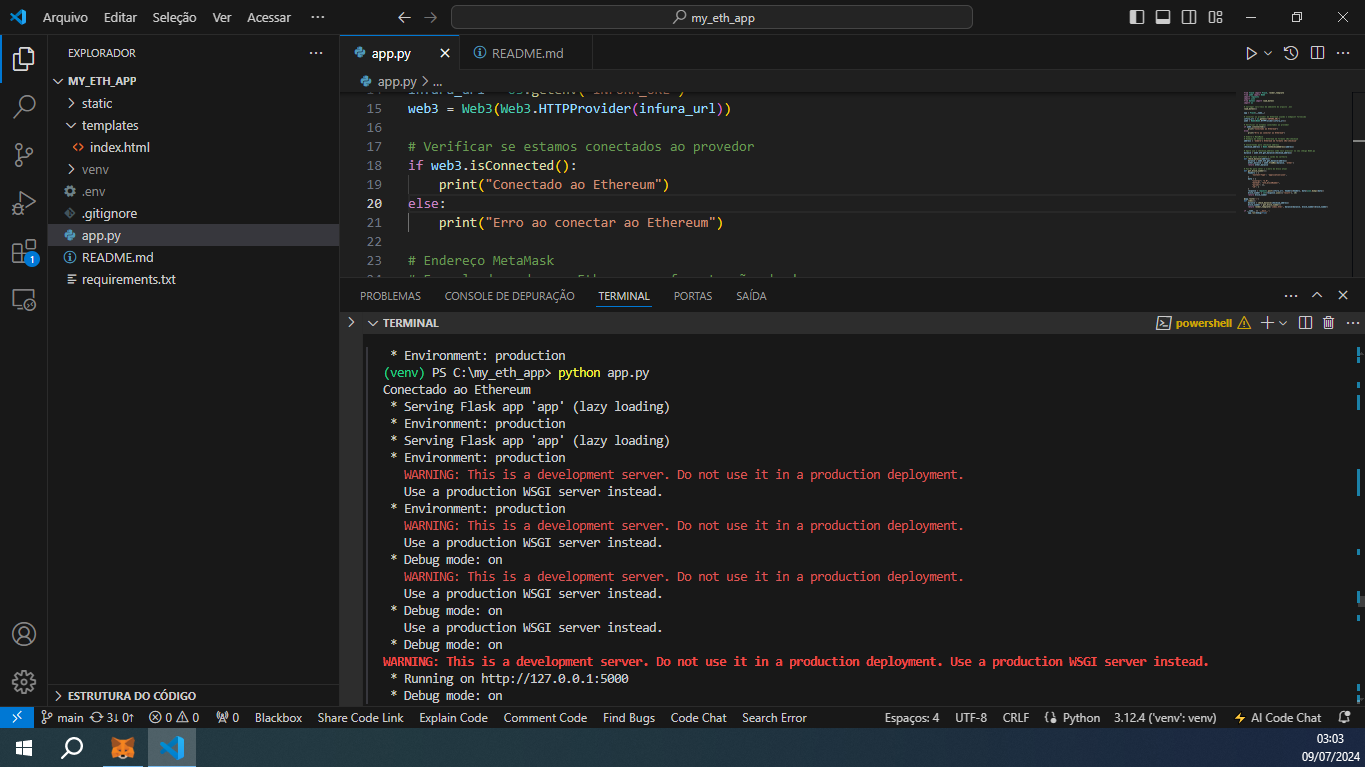Split the terminal pane
Image resolution: width=1365 pixels, height=767 pixels.
[x=1305, y=323]
